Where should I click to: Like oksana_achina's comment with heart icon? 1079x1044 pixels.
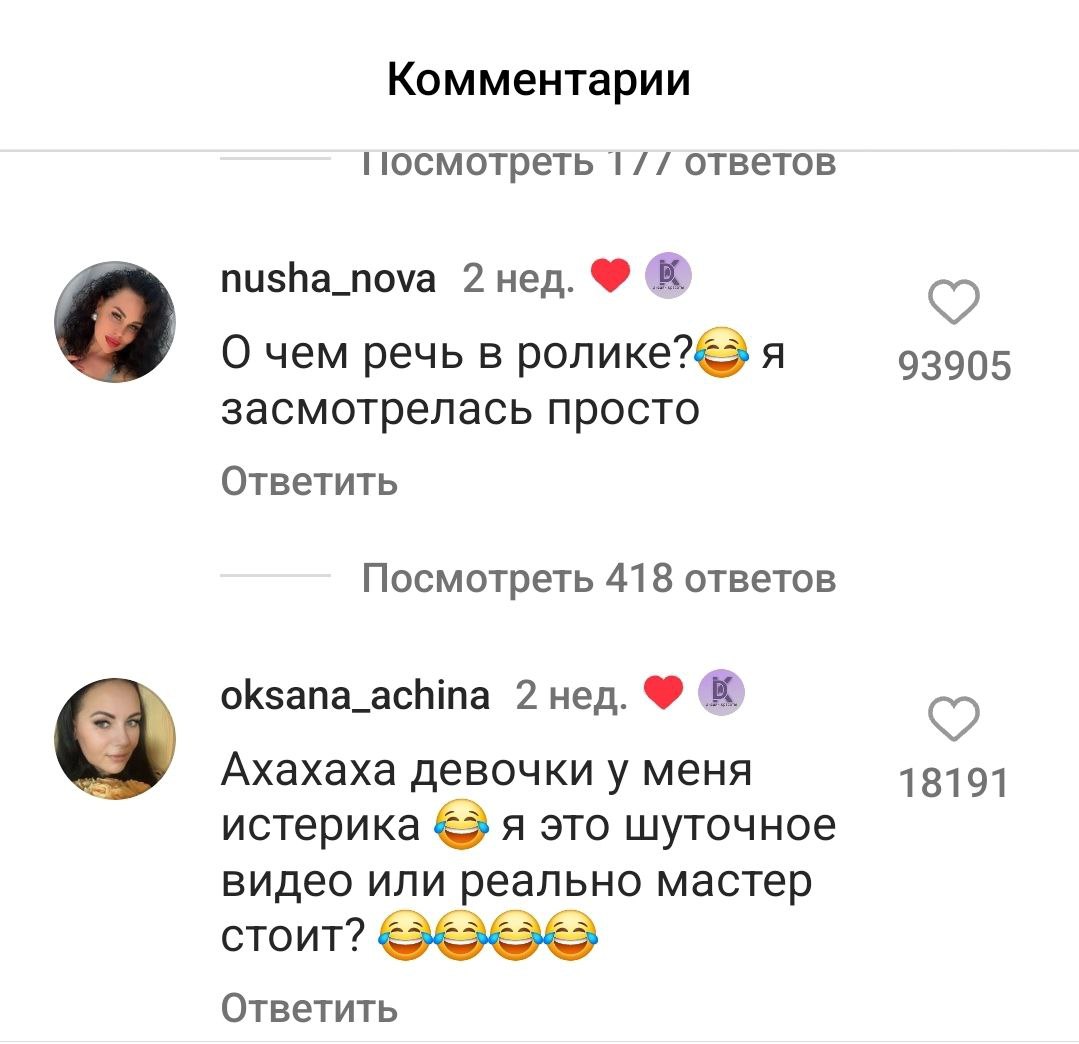coord(954,719)
